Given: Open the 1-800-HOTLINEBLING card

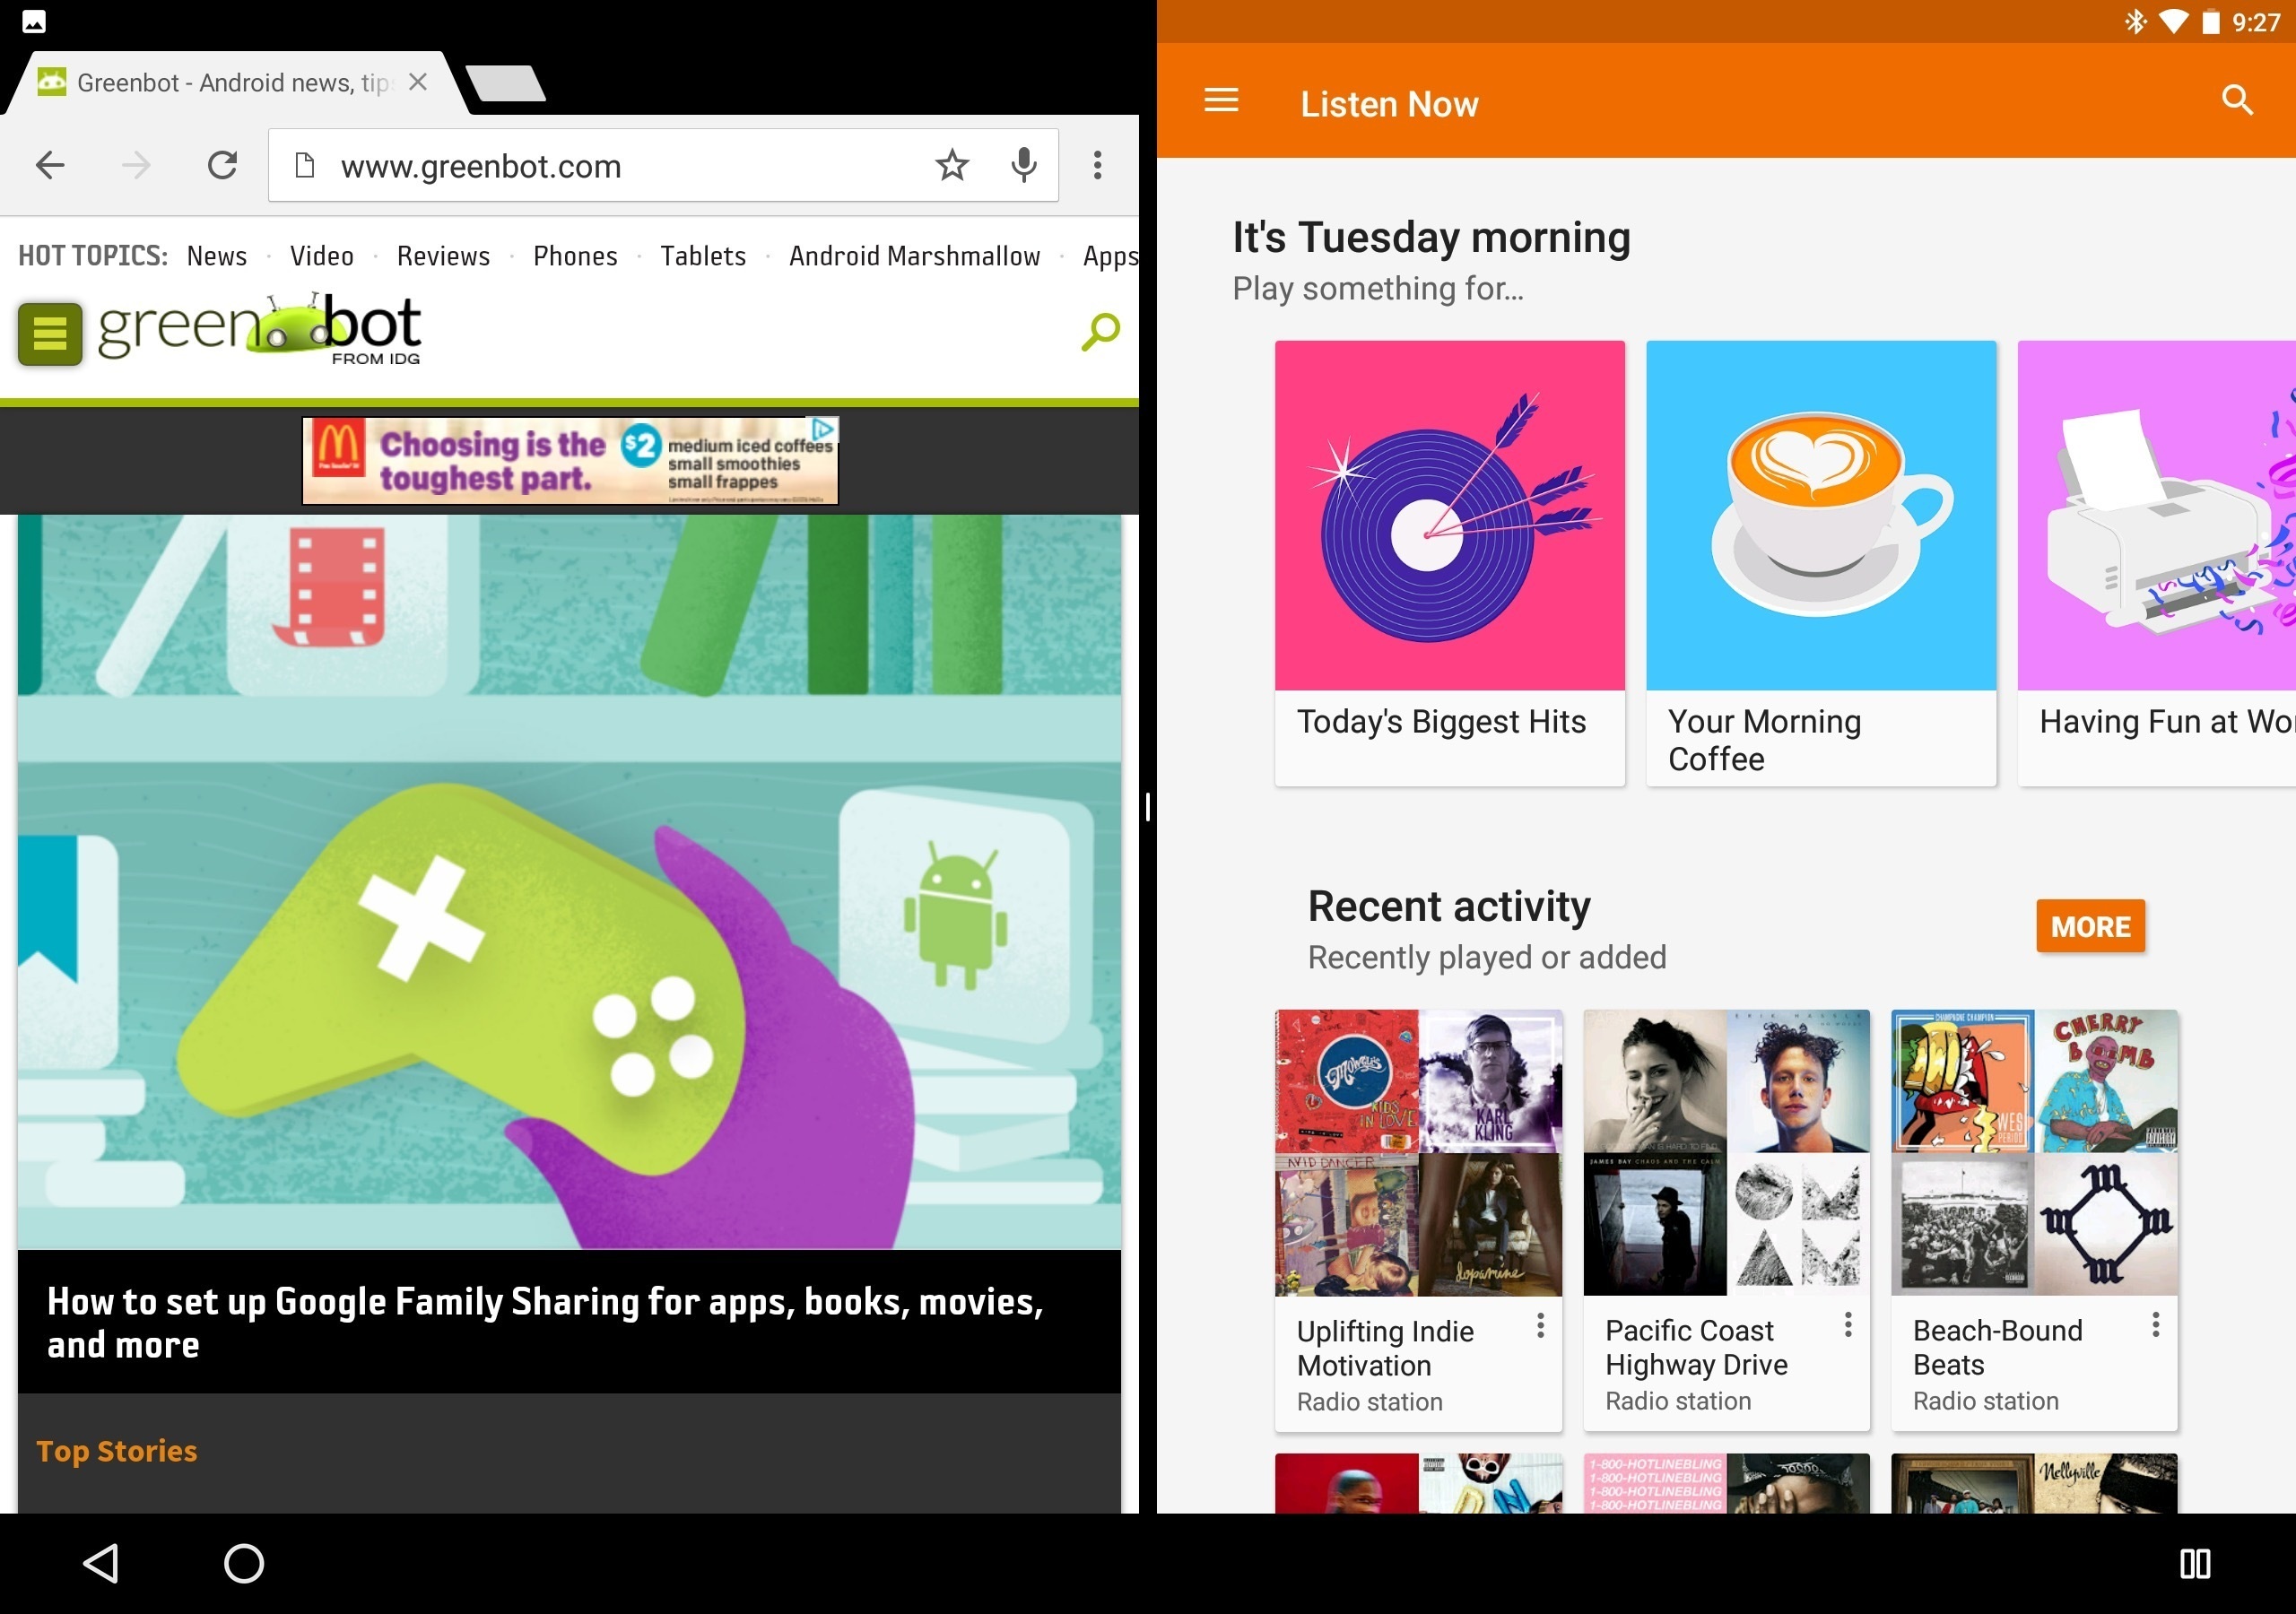Looking at the screenshot, I should point(1726,1483).
